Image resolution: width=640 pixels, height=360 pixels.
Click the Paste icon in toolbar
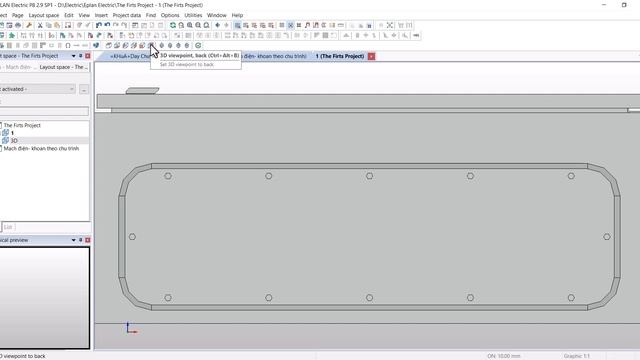tap(57, 25)
